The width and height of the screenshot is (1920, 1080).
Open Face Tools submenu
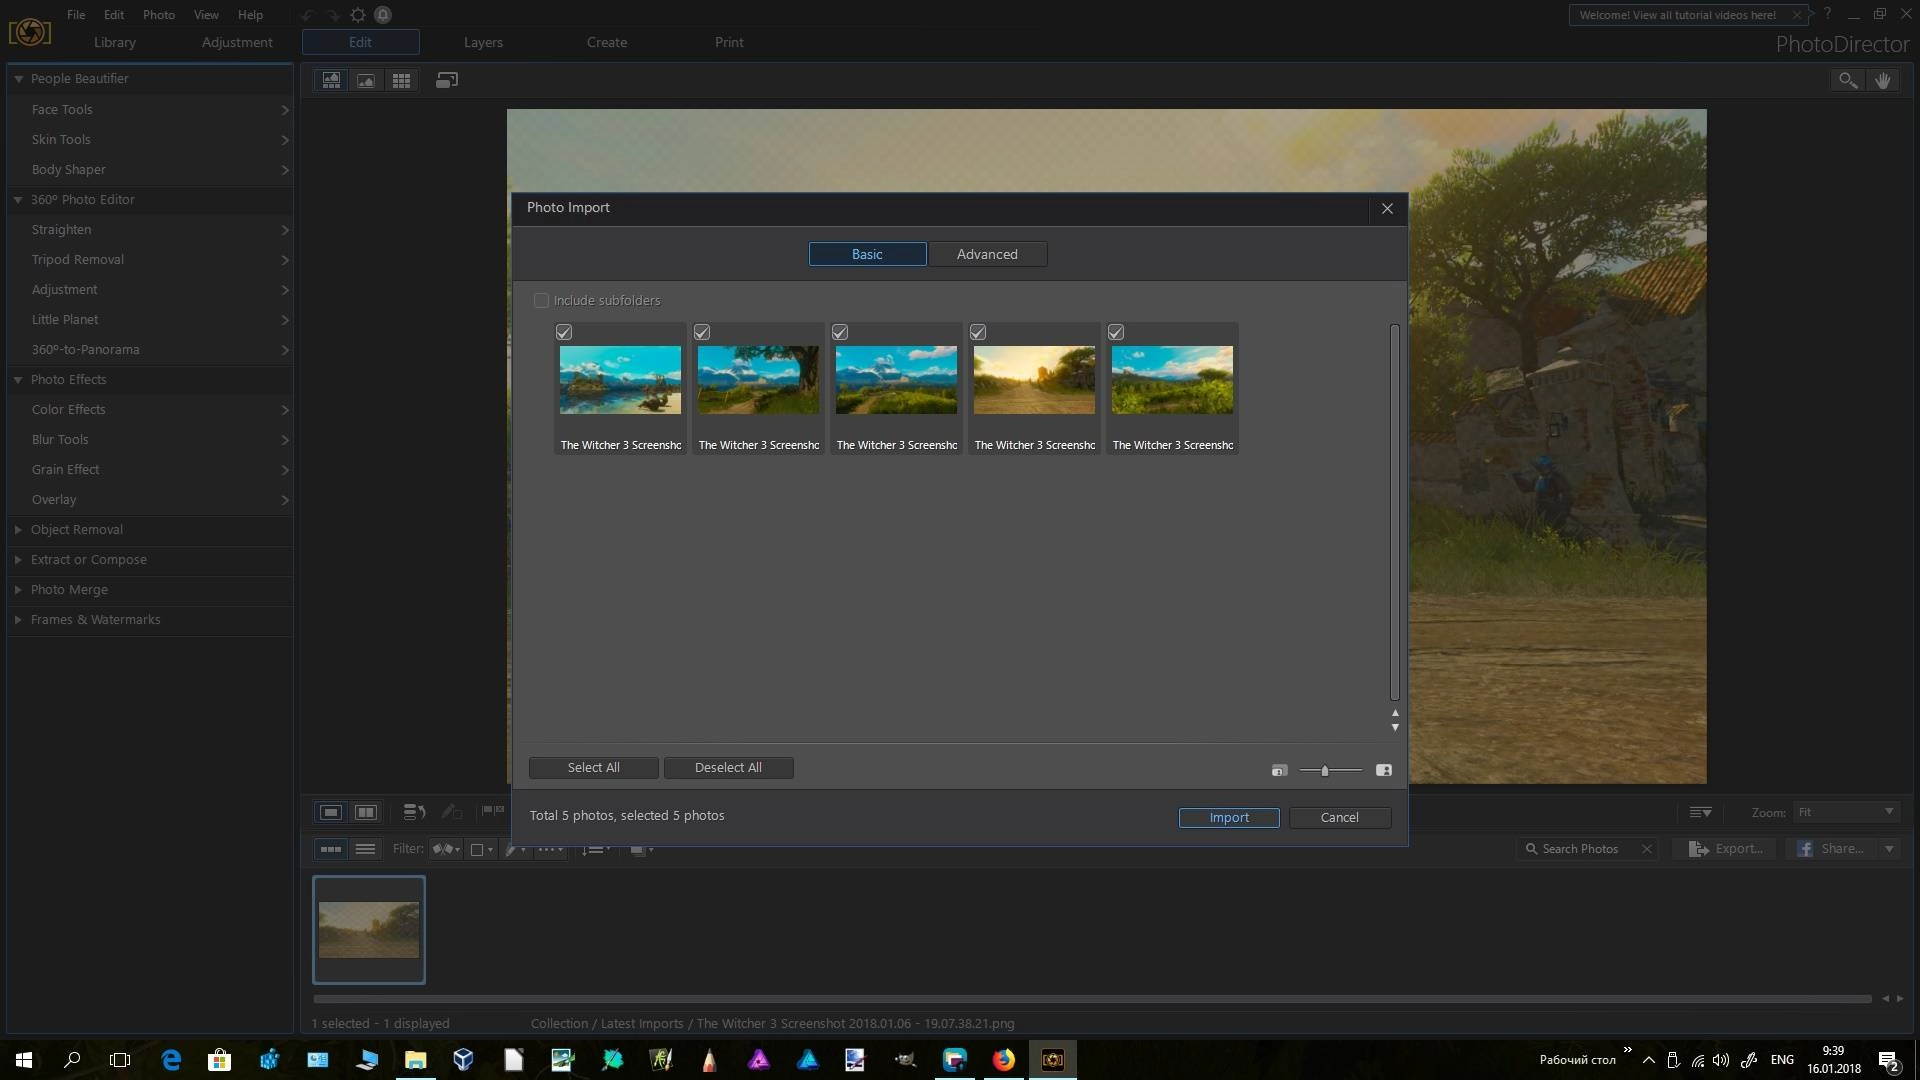coord(150,109)
